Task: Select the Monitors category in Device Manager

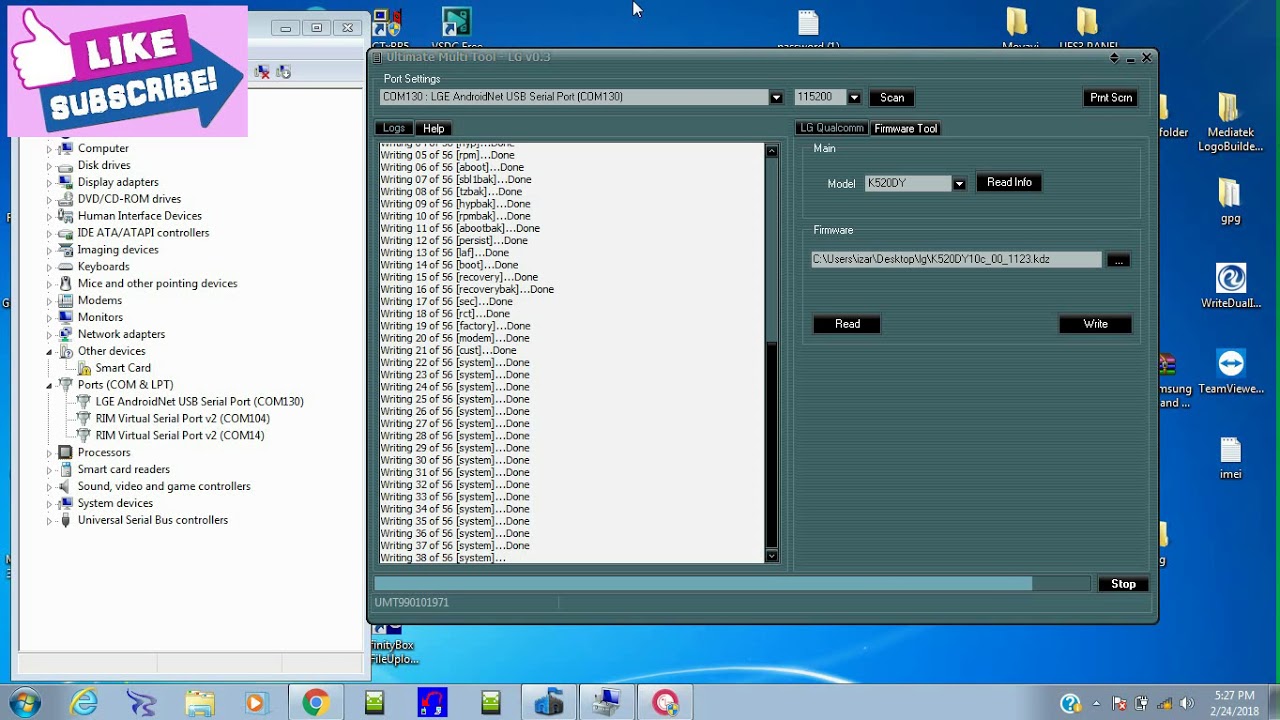Action: pyautogui.click(x=100, y=317)
